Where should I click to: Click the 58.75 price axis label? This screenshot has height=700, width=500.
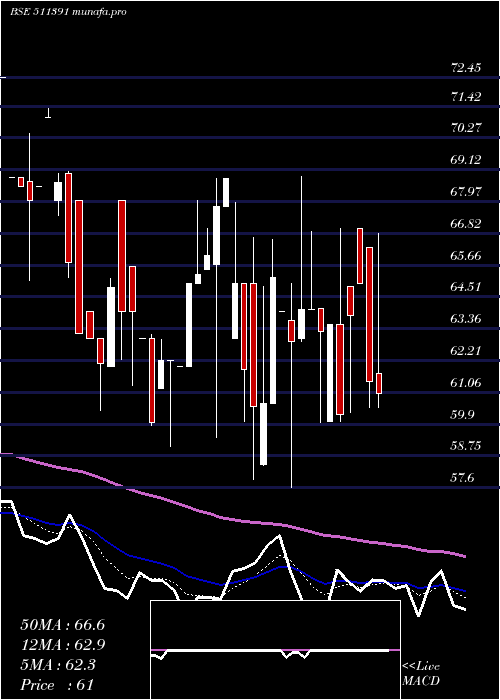pyautogui.click(x=466, y=446)
